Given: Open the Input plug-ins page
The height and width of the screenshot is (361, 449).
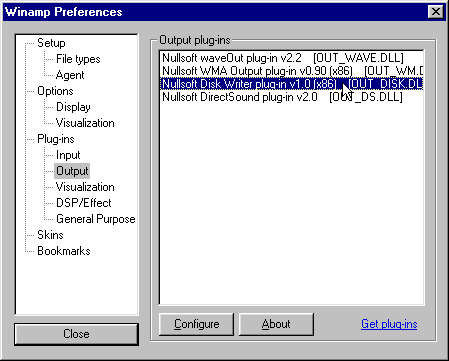Looking at the screenshot, I should point(68,155).
